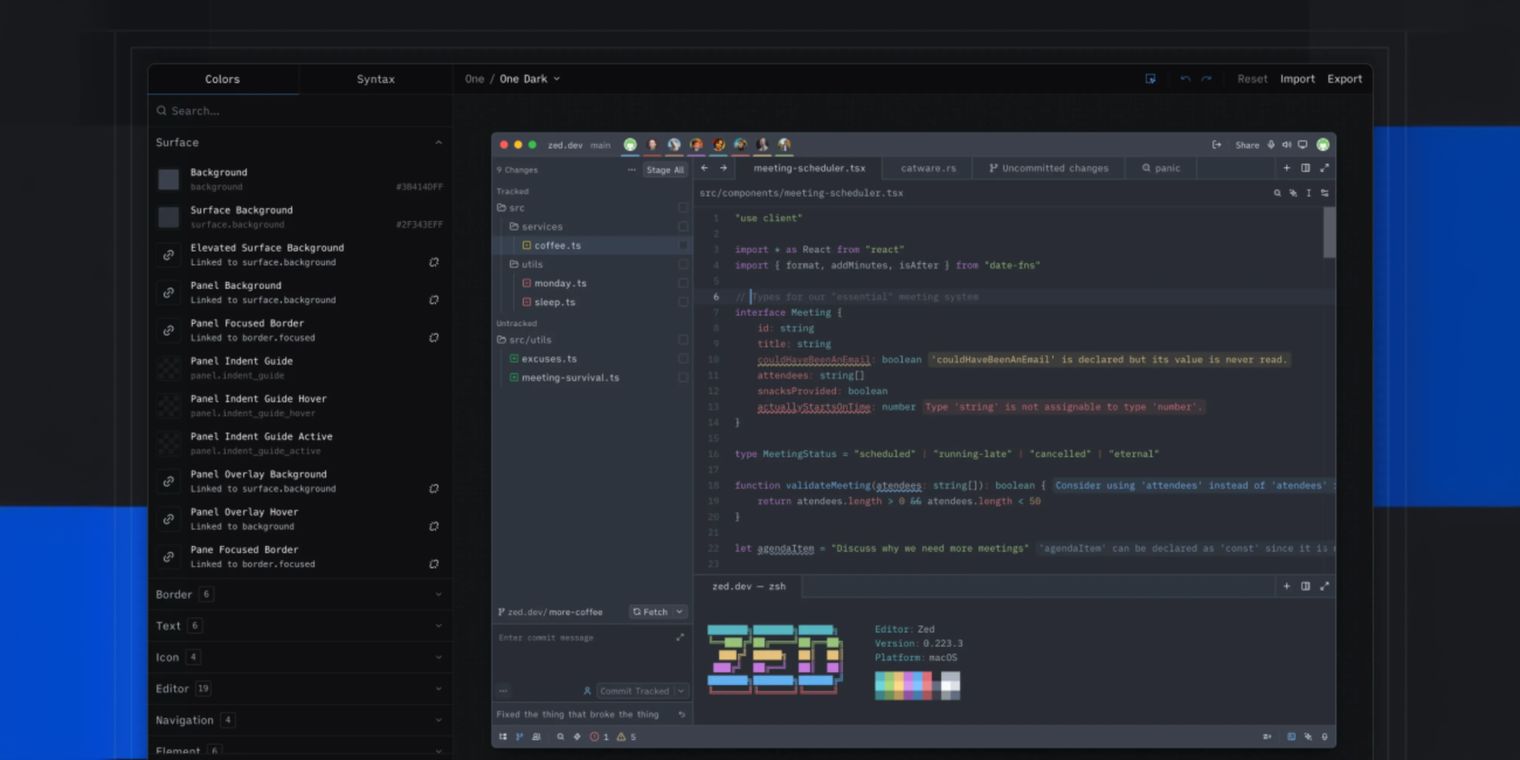Click the speaker audio icon in title bar
The image size is (1520, 760).
(1286, 145)
